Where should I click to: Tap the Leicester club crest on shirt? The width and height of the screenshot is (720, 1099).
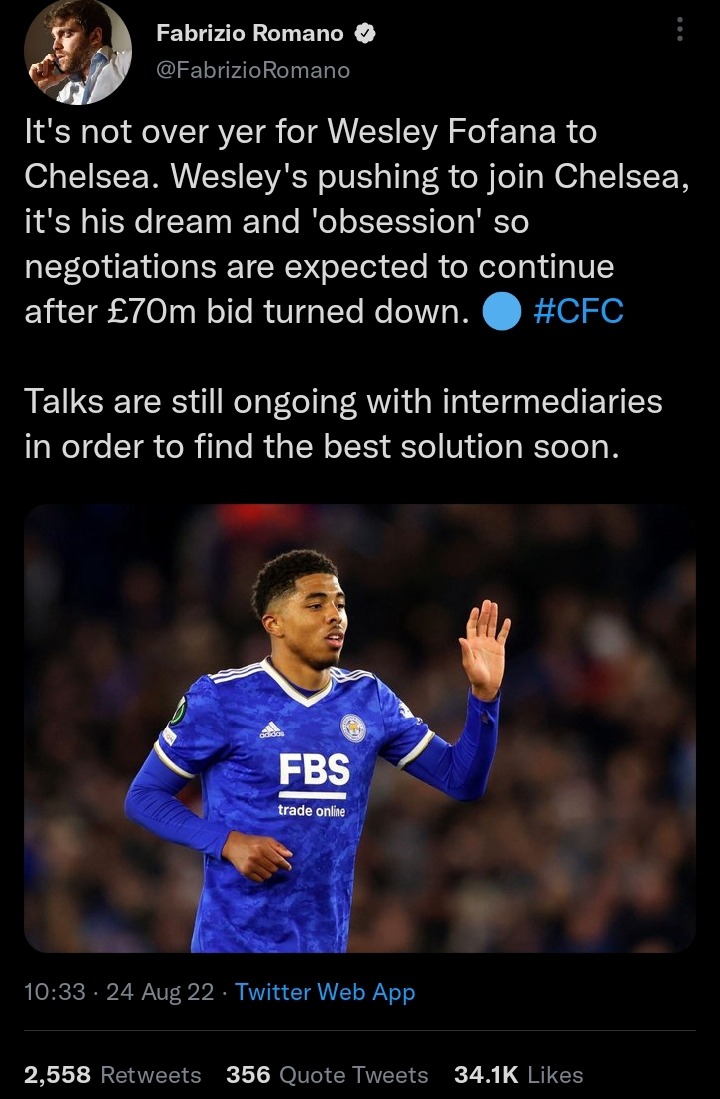click(353, 728)
